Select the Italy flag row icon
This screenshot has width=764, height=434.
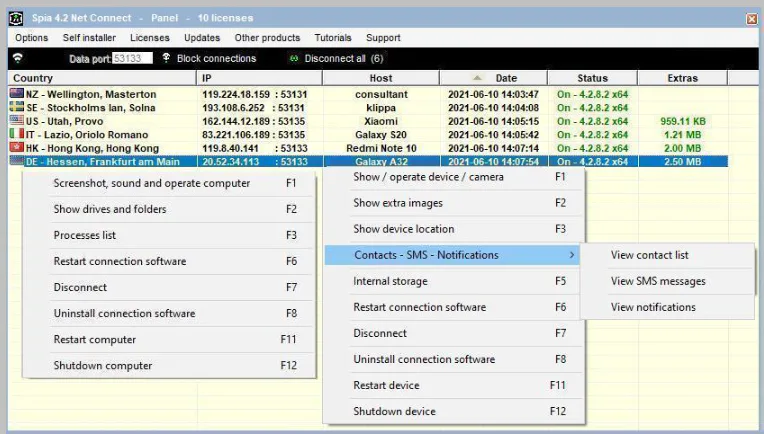point(17,134)
